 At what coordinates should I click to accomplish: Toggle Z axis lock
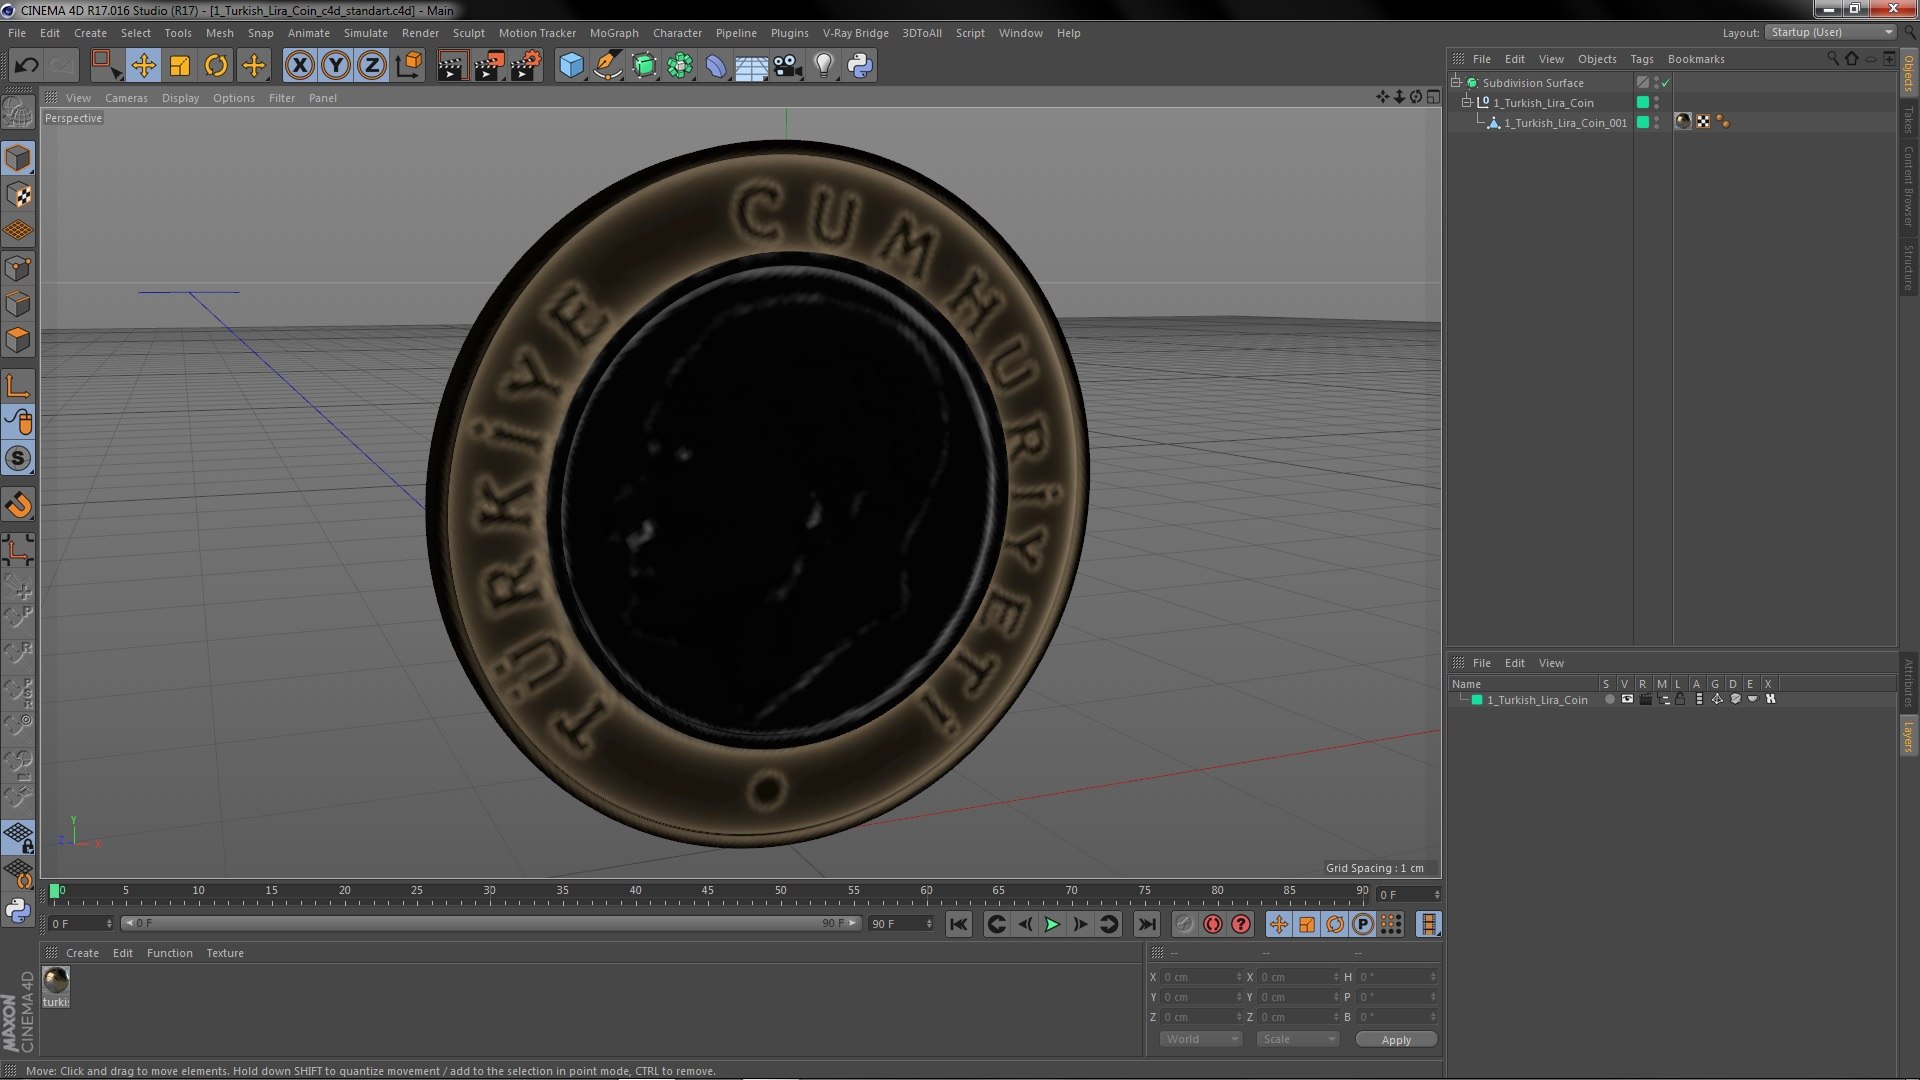pos(372,66)
